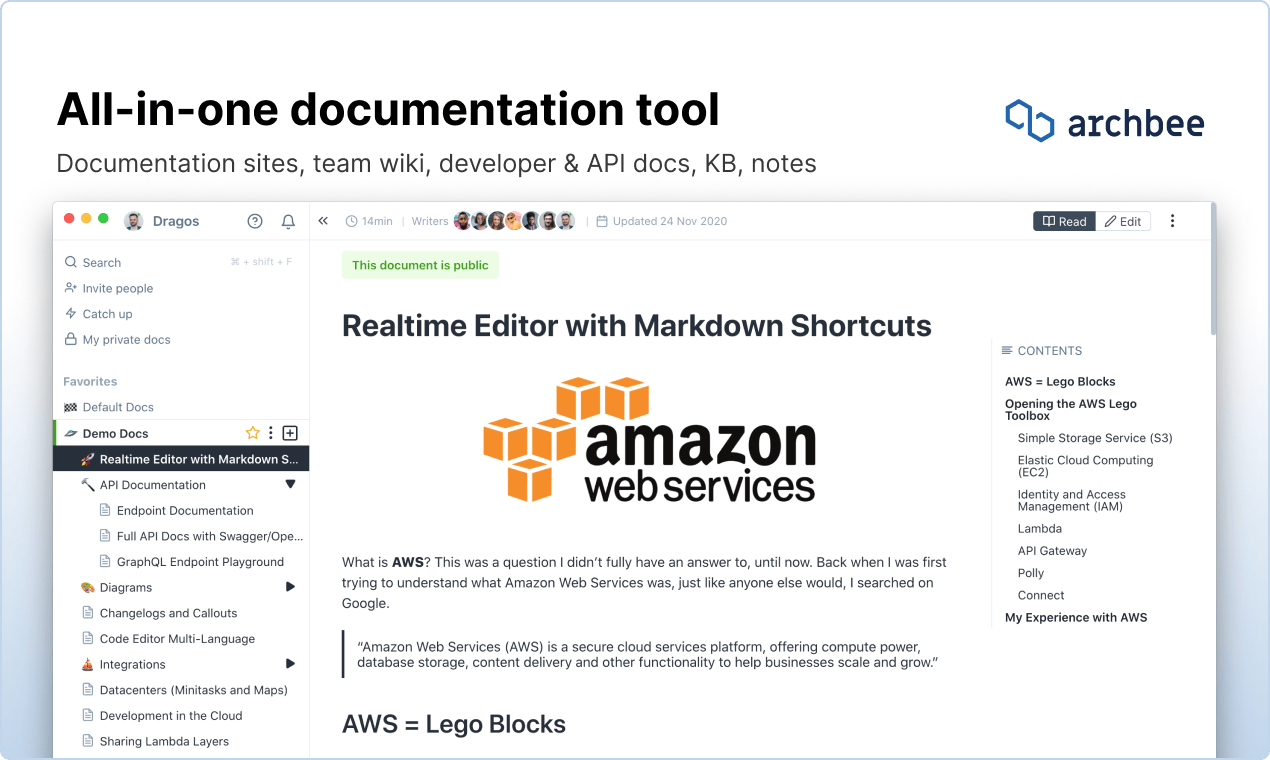
Task: Click the document vertical scrollbar
Action: click(1213, 270)
